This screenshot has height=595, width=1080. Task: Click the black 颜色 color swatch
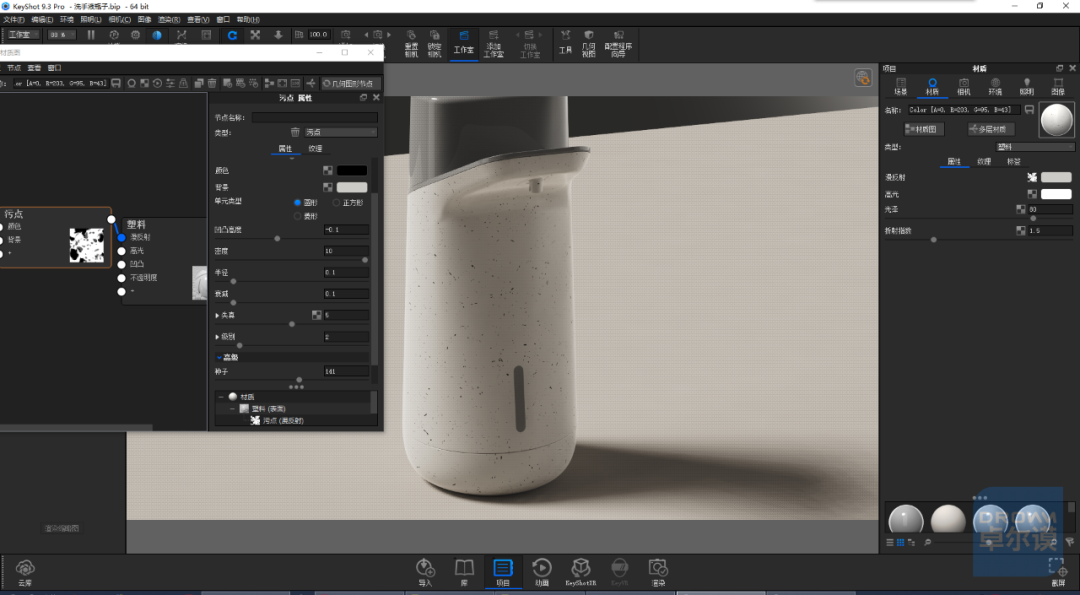352,170
